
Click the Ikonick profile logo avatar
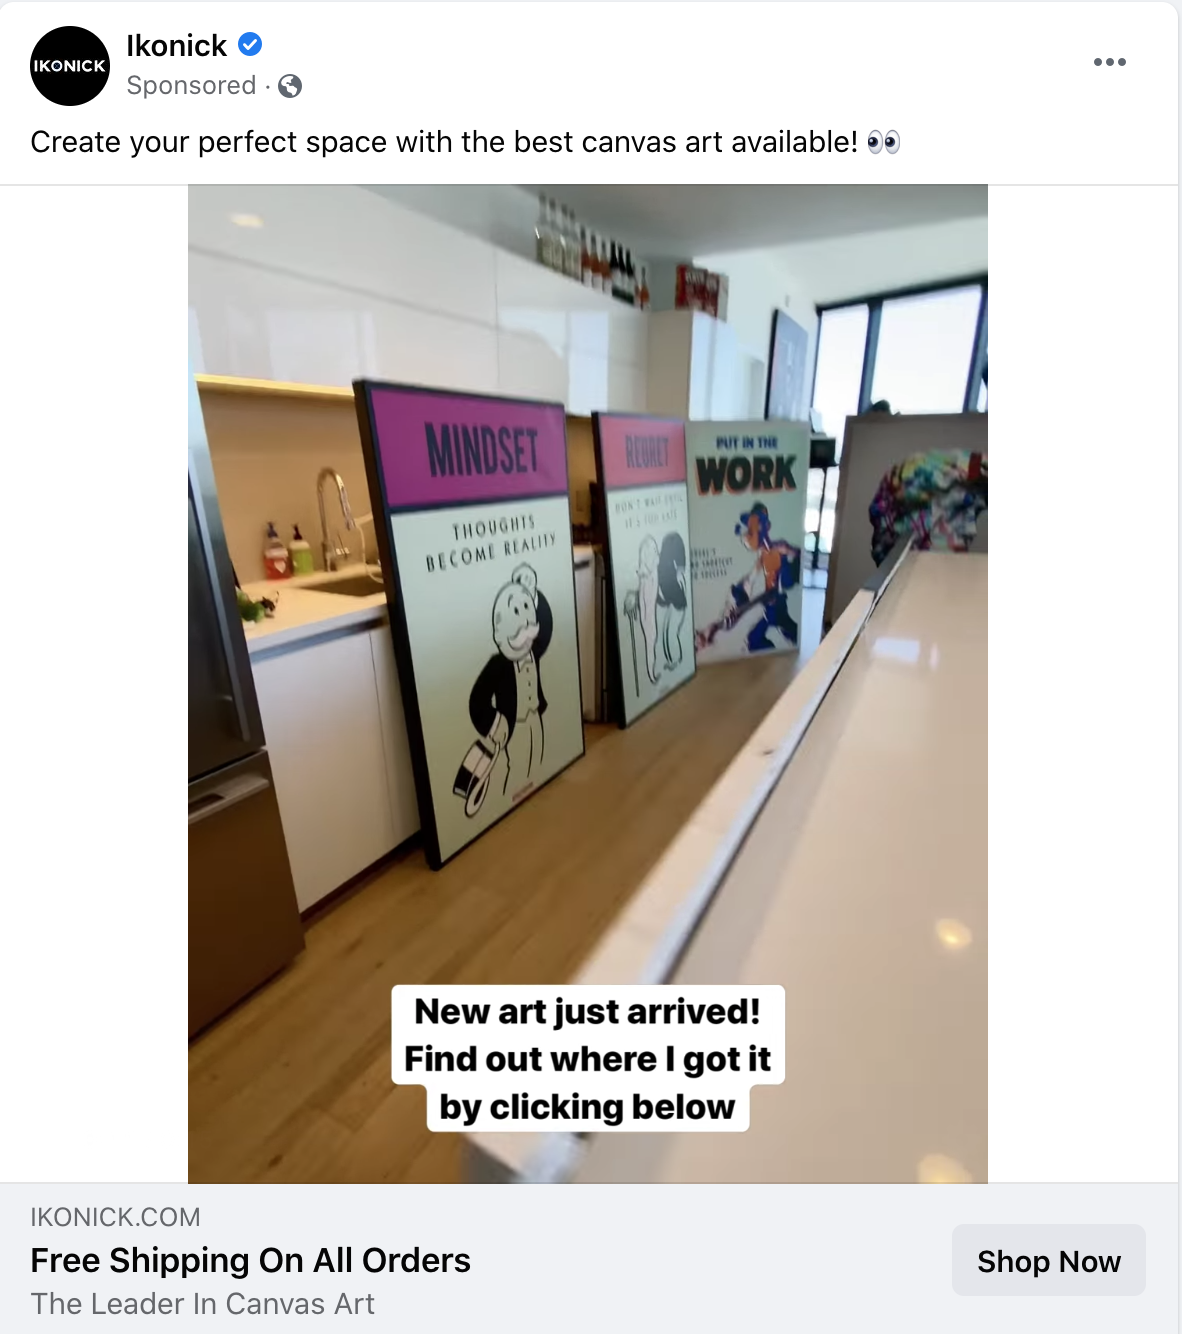70,66
